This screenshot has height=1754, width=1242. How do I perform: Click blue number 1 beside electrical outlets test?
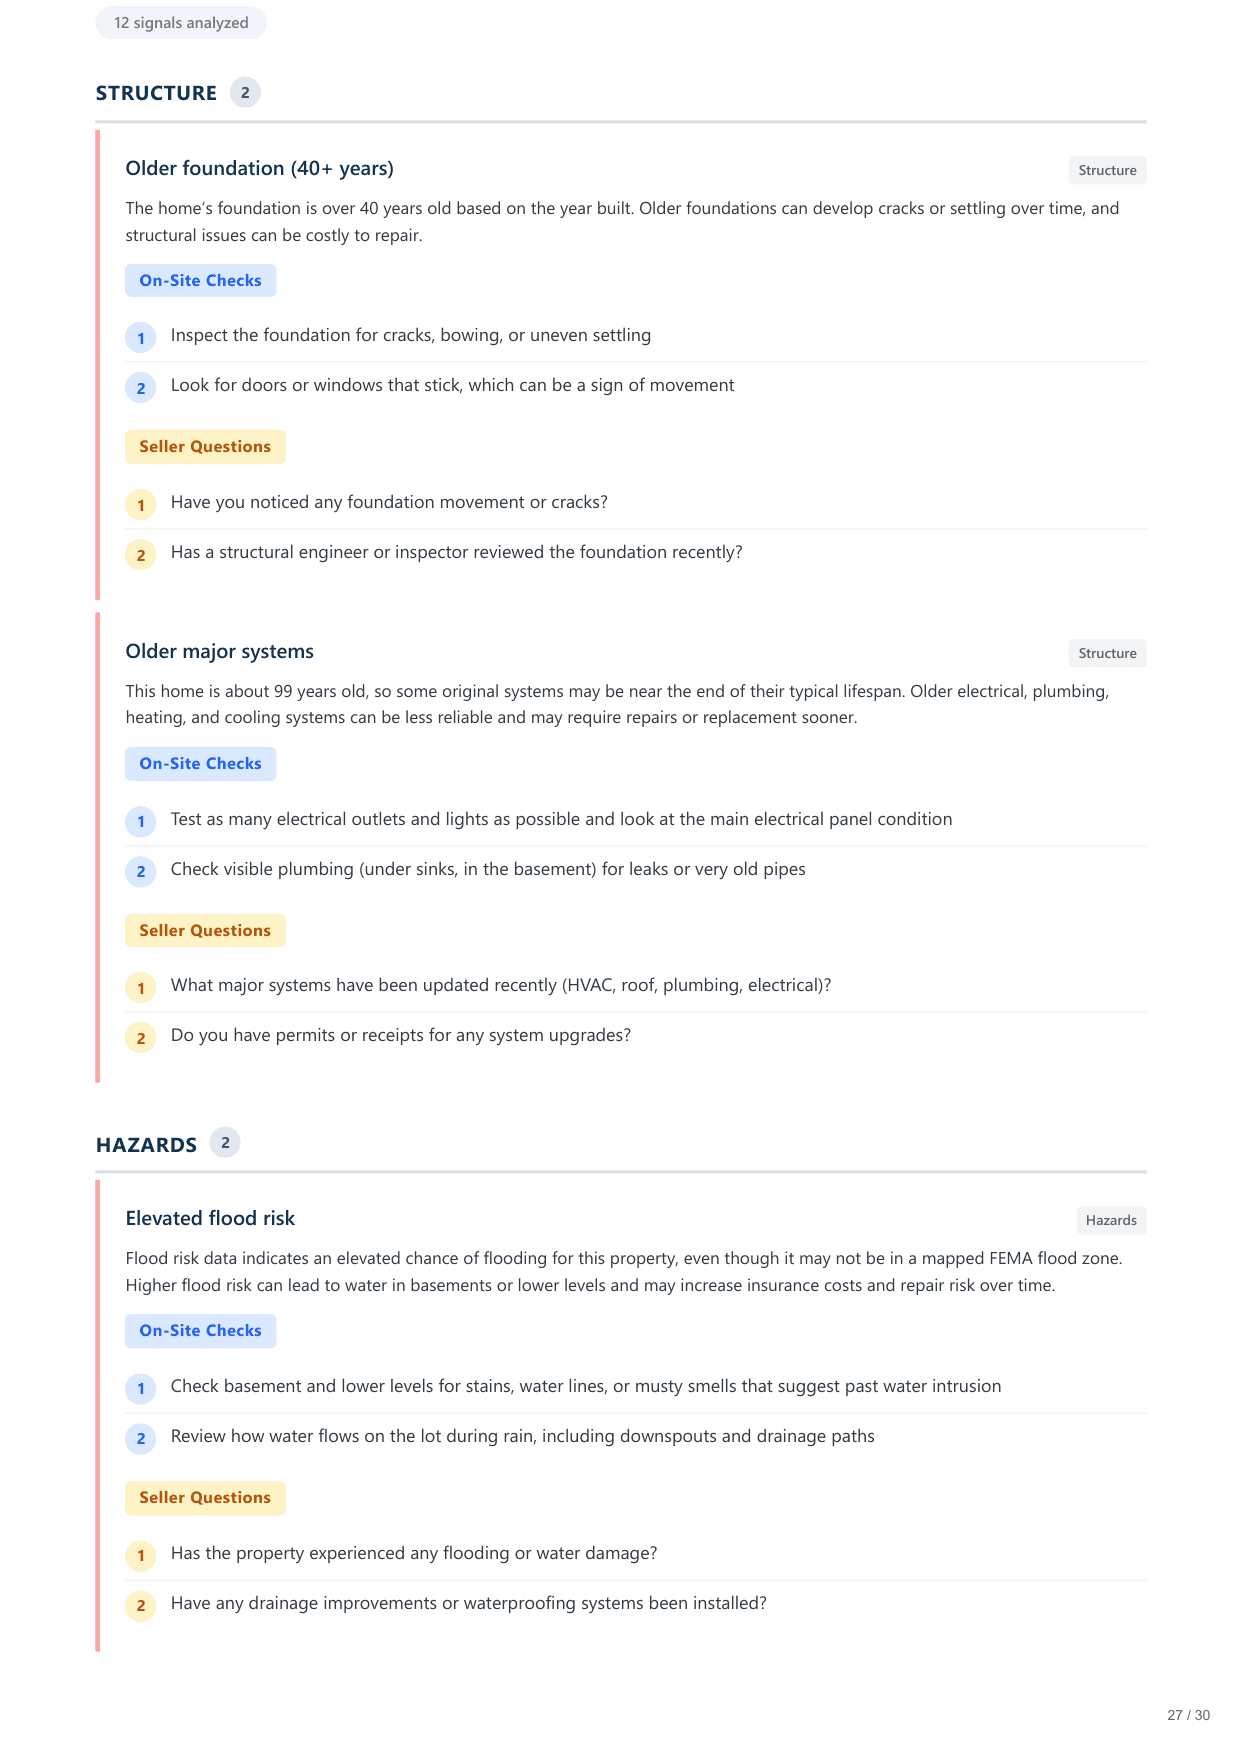(x=141, y=822)
